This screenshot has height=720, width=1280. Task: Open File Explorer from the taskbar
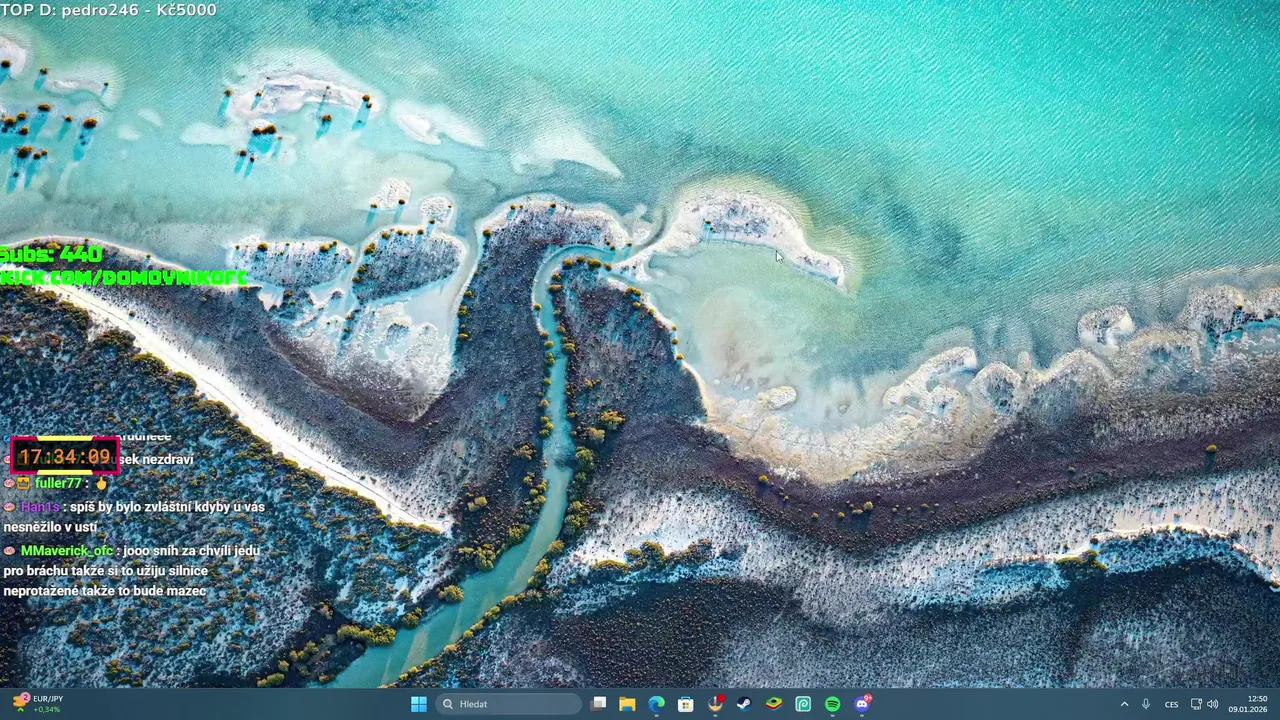click(627, 704)
